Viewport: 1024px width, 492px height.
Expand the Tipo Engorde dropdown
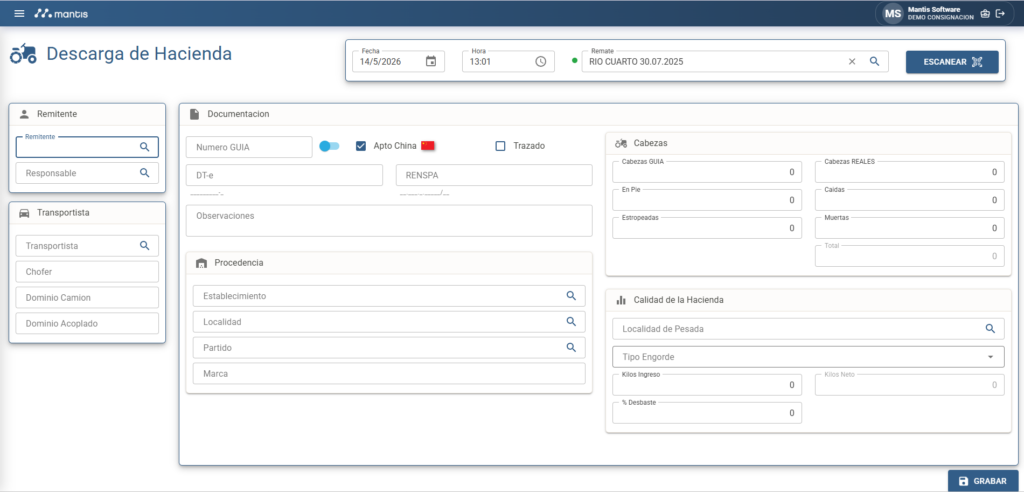click(x=808, y=357)
